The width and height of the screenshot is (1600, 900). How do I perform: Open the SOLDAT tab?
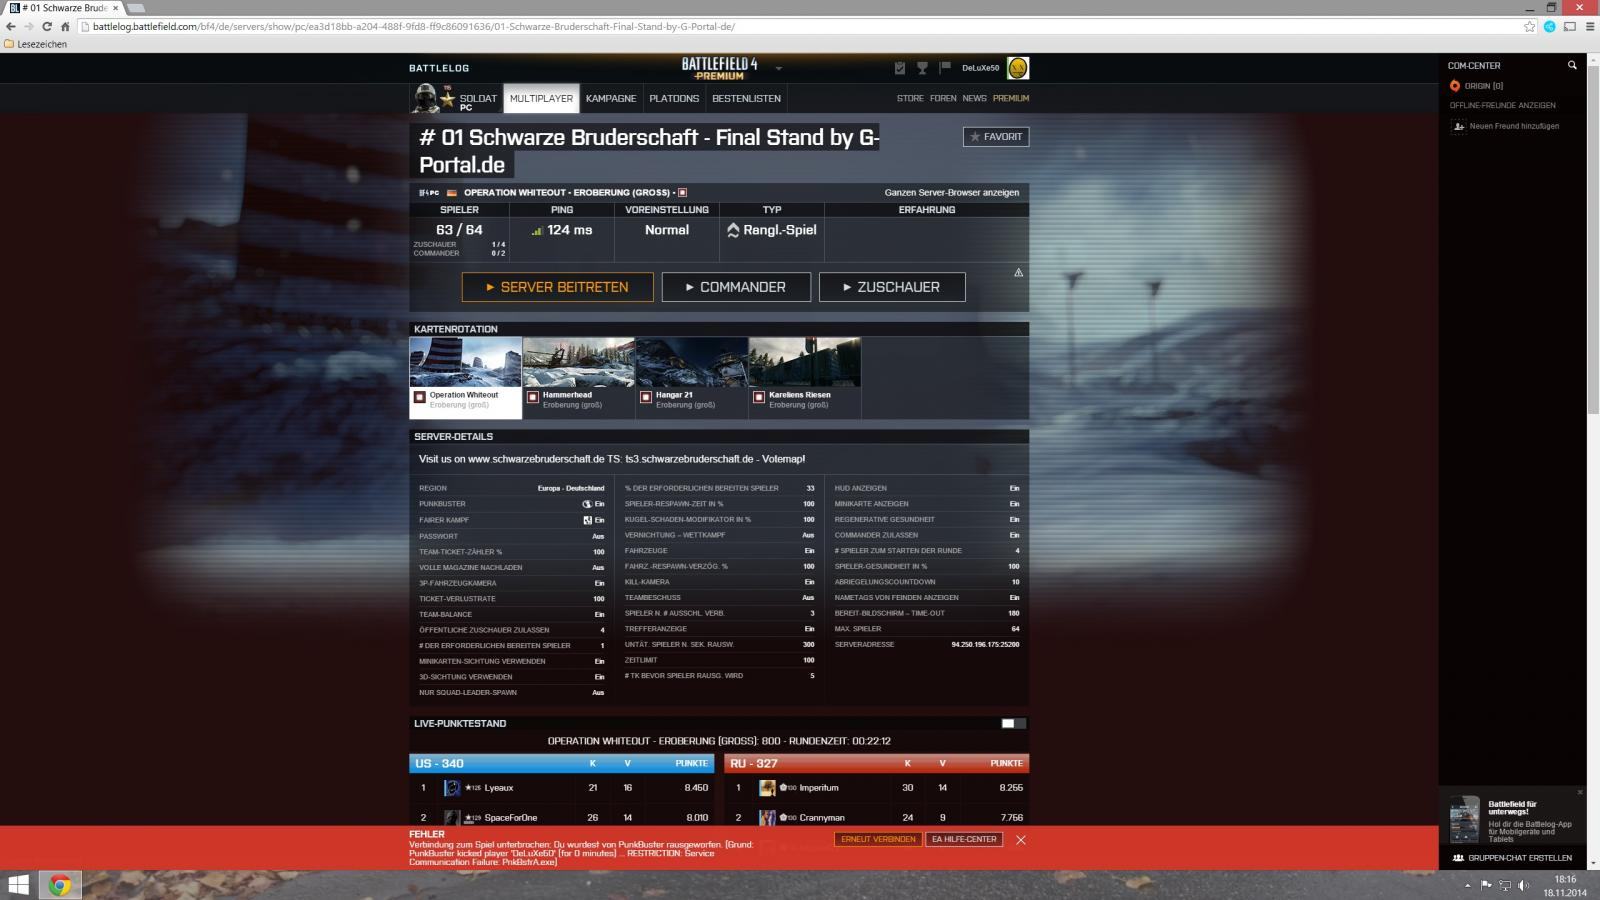pos(478,98)
